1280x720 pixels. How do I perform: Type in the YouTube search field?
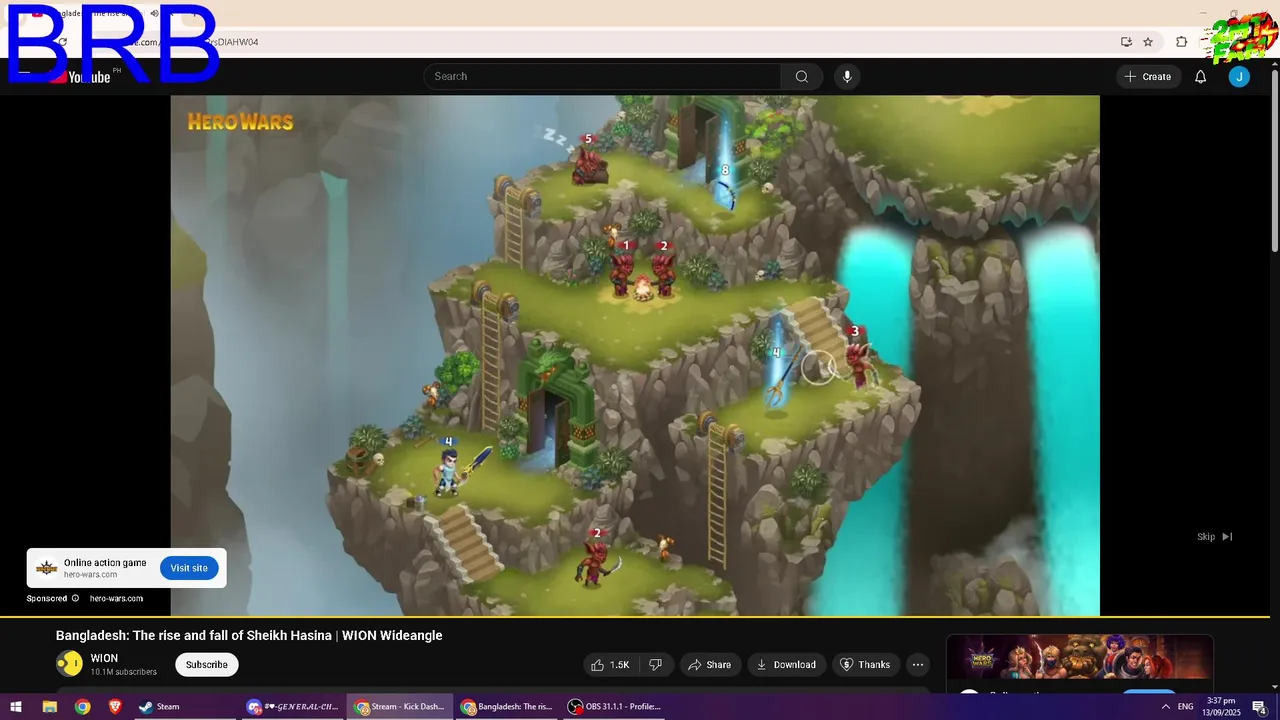point(603,77)
